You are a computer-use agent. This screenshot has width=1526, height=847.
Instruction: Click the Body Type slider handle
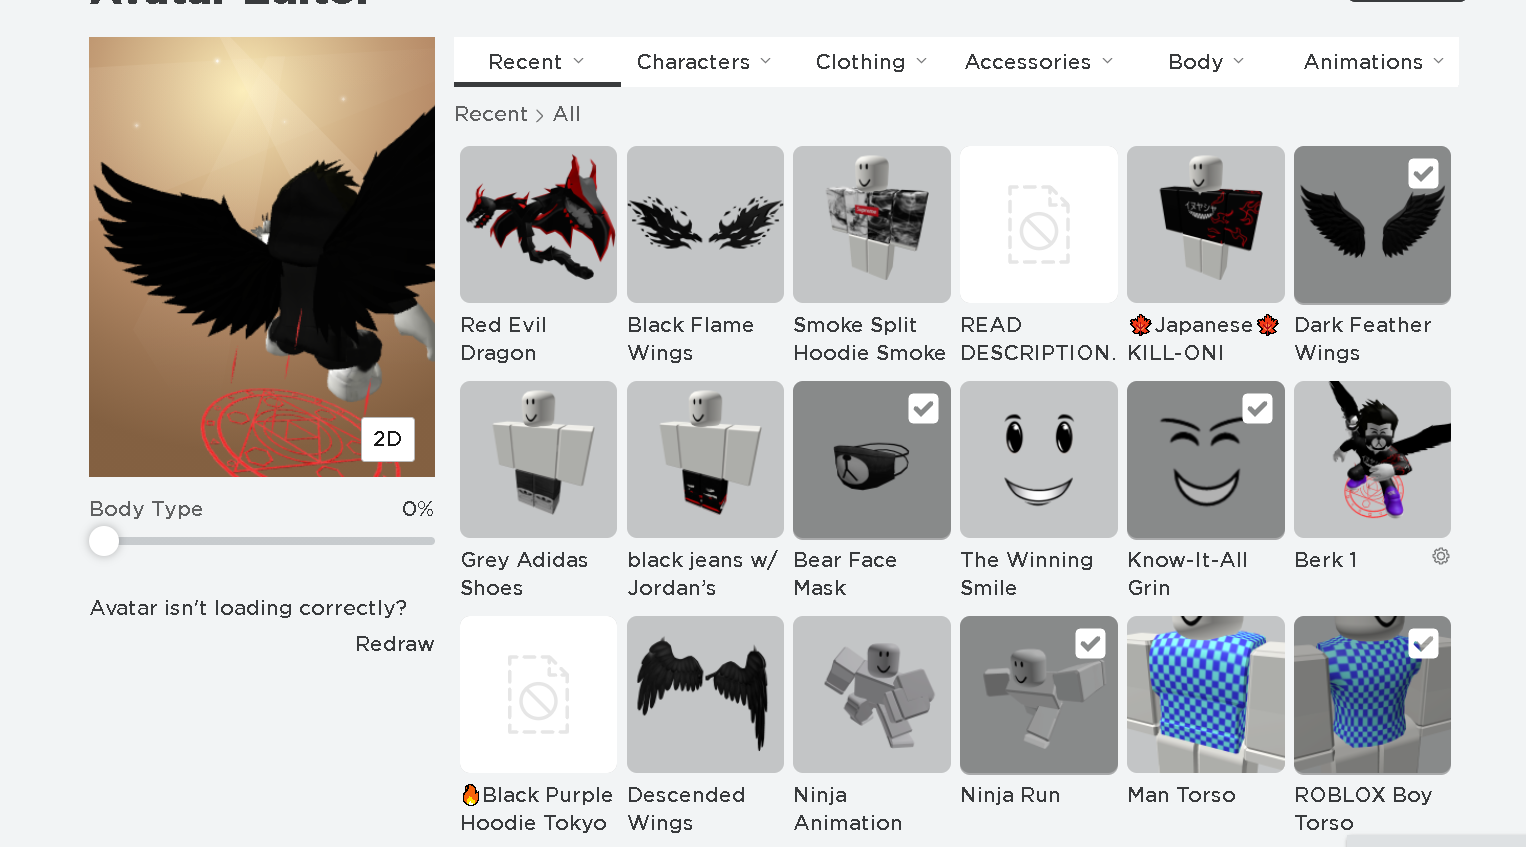click(104, 541)
